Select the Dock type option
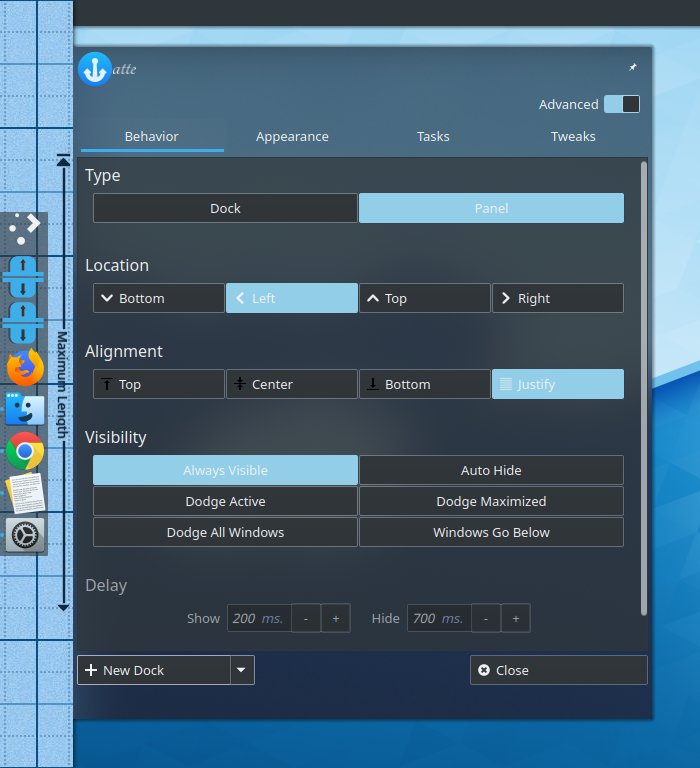 tap(225, 208)
